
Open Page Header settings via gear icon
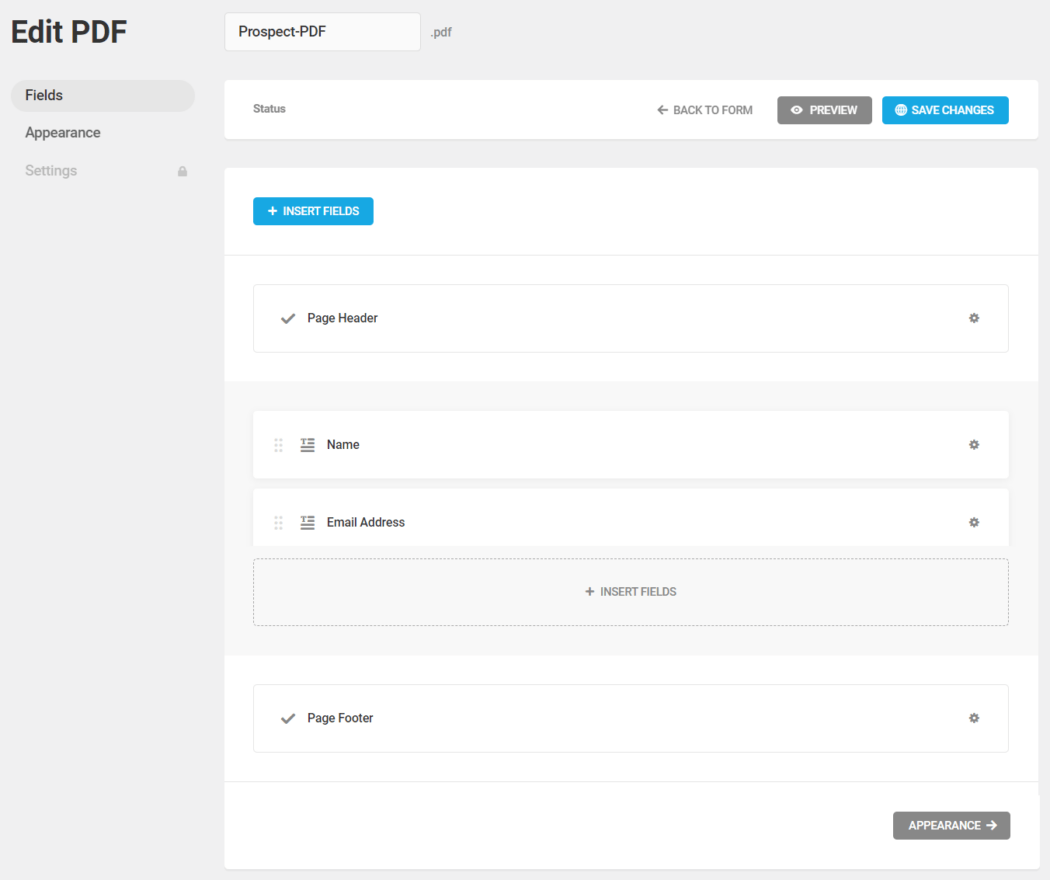tap(973, 318)
